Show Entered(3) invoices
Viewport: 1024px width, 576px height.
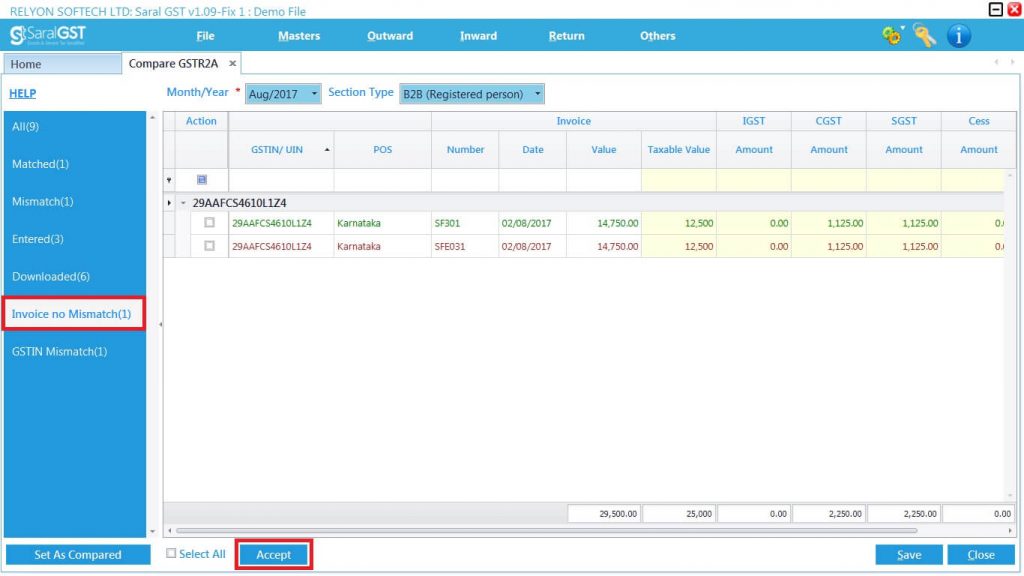click(x=38, y=239)
